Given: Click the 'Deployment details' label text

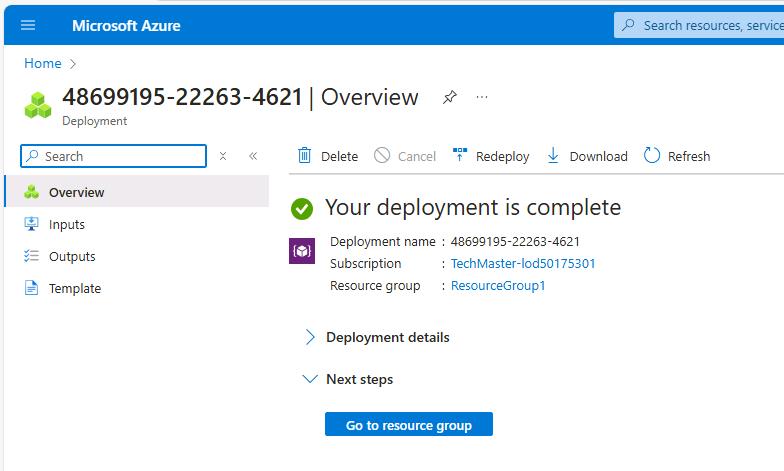Looking at the screenshot, I should (x=388, y=338).
